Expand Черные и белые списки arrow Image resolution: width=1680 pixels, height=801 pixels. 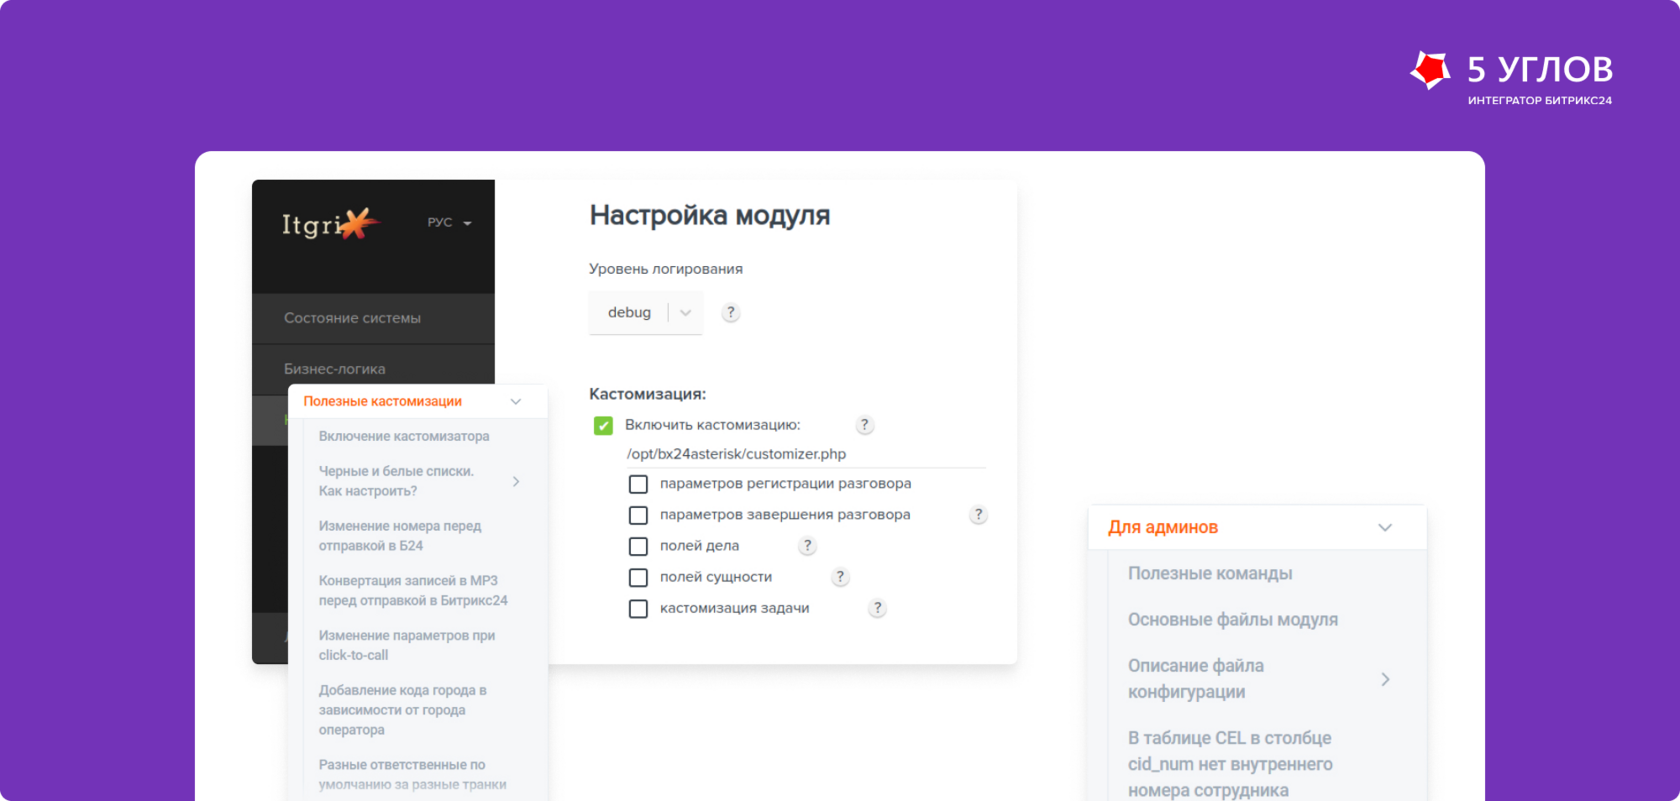pyautogui.click(x=516, y=481)
